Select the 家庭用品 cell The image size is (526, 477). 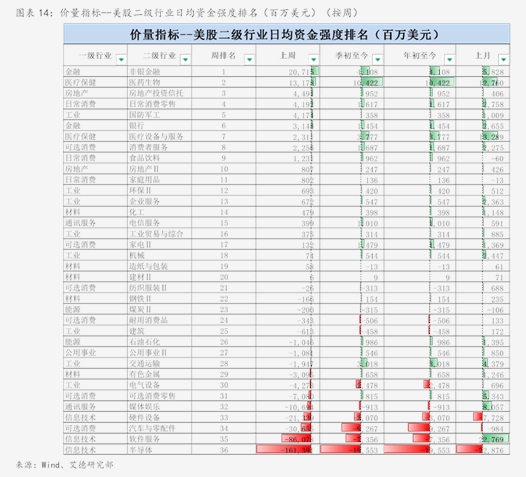click(160, 179)
